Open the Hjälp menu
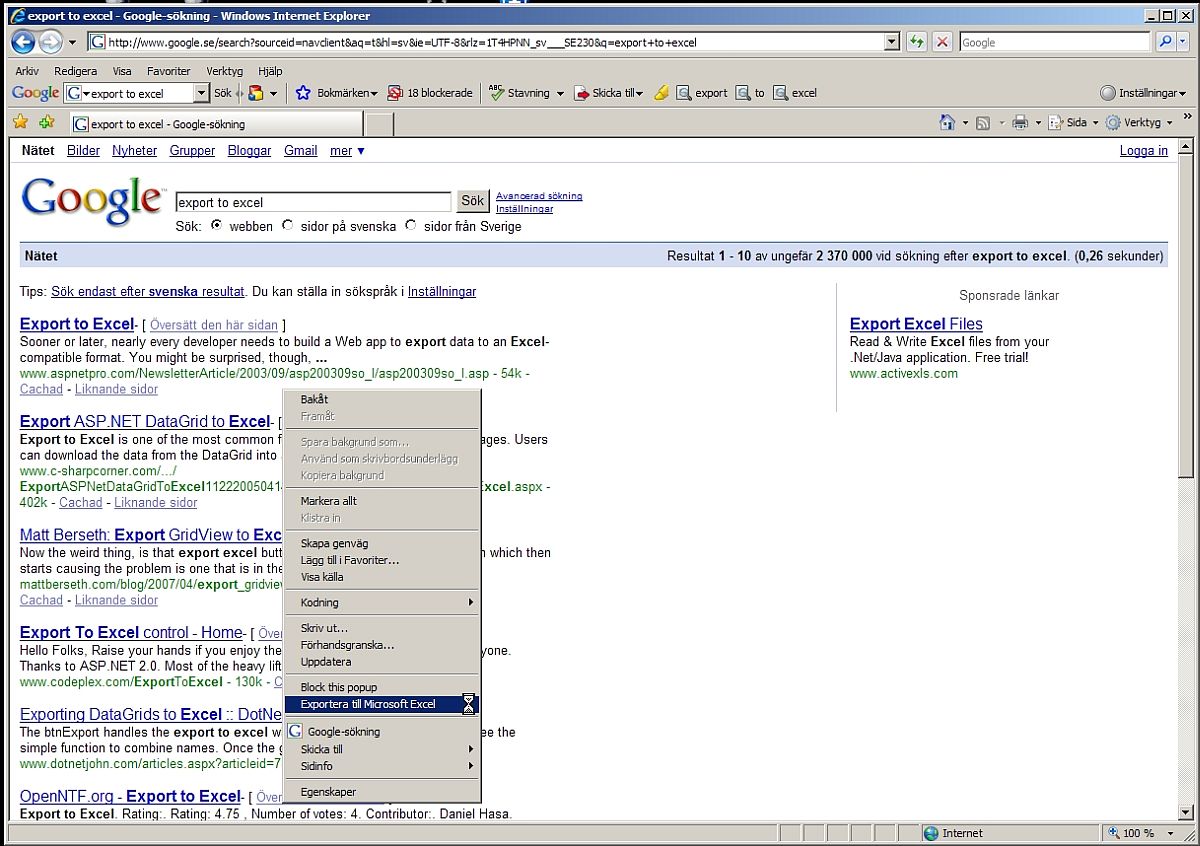The image size is (1200, 846). pos(270,71)
